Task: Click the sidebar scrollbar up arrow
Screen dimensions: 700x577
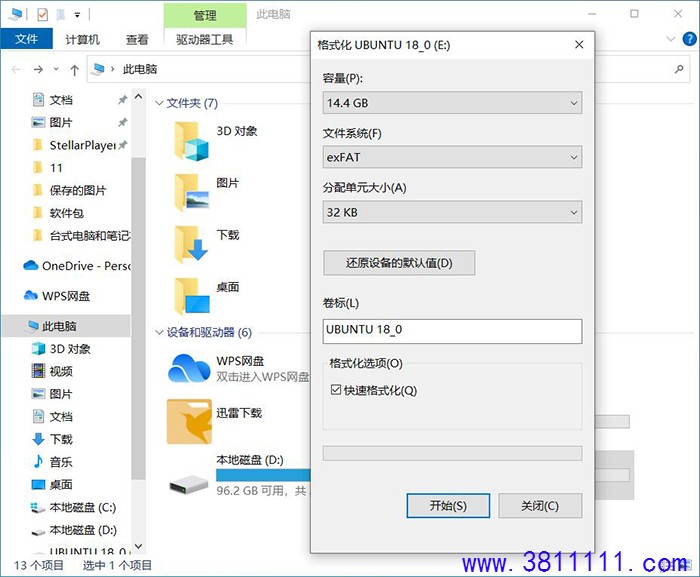Action: [x=138, y=96]
